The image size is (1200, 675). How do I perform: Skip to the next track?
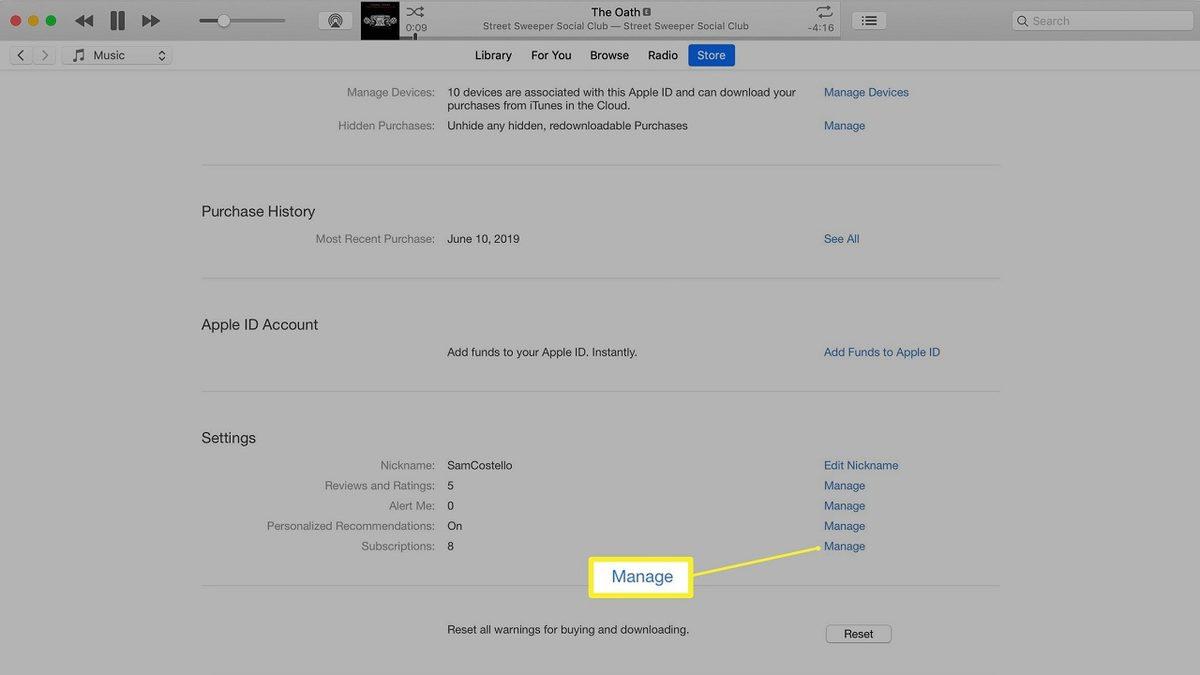pos(151,19)
